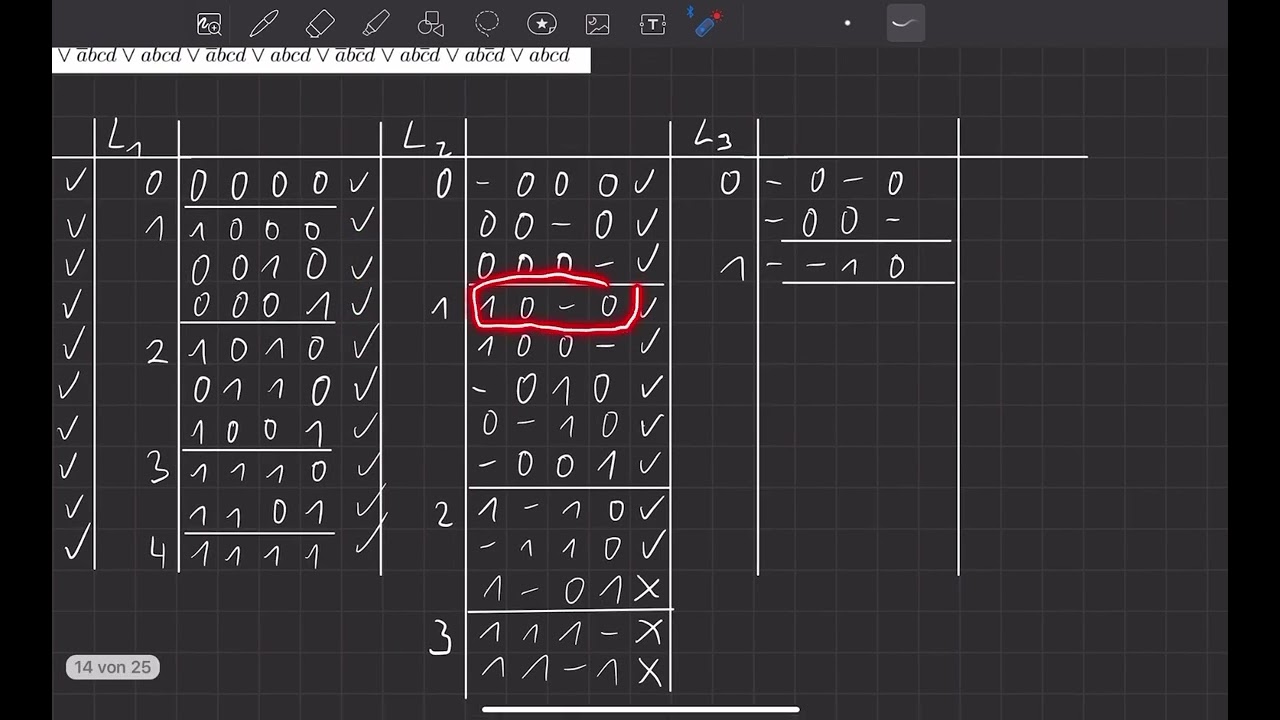The height and width of the screenshot is (720, 1280).
Task: Click the handwritten L2 column header
Action: point(426,139)
